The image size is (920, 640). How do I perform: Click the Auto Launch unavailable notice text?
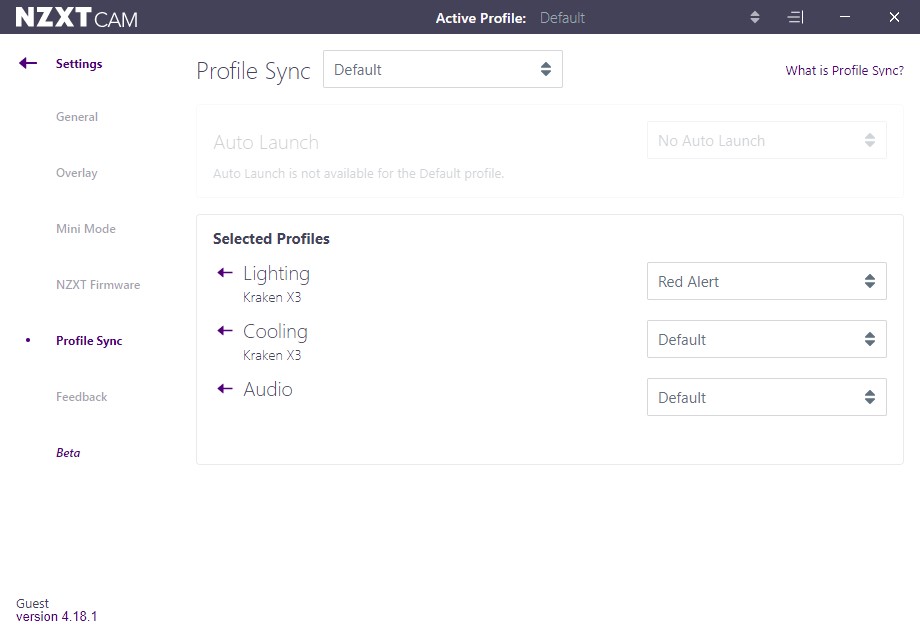[358, 174]
